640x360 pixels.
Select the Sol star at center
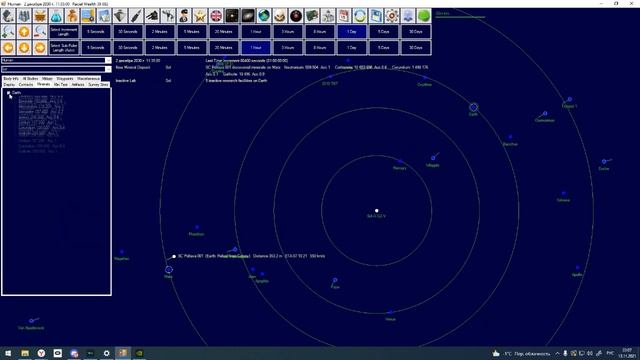pos(376,211)
